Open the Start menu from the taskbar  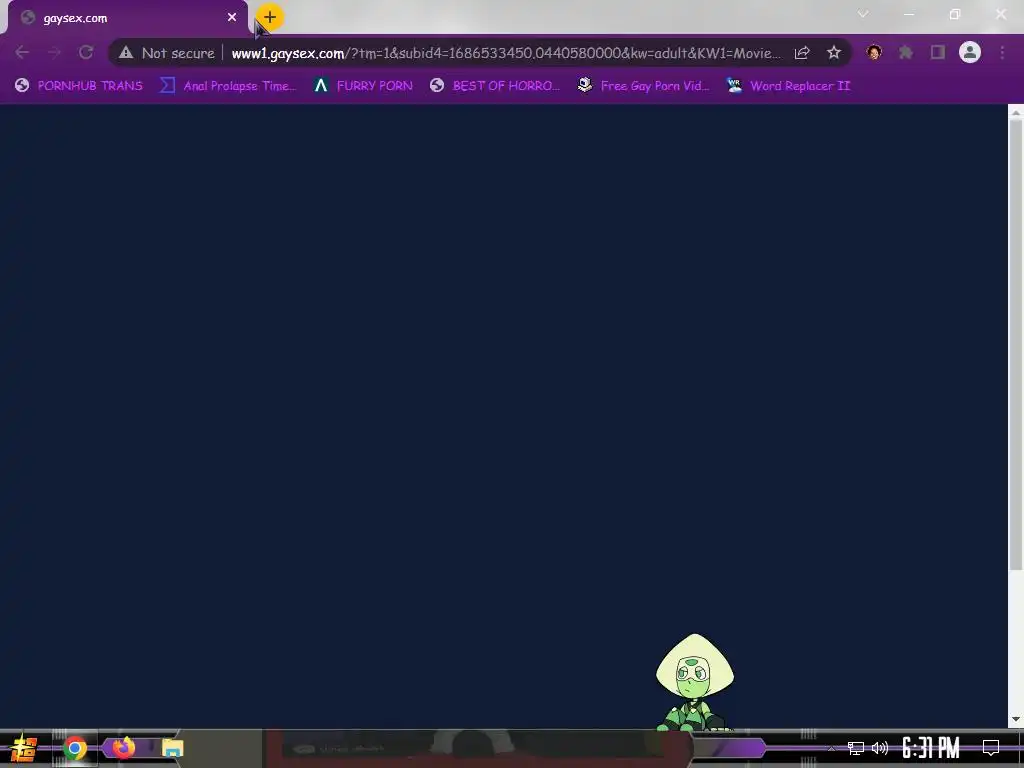tap(23, 748)
